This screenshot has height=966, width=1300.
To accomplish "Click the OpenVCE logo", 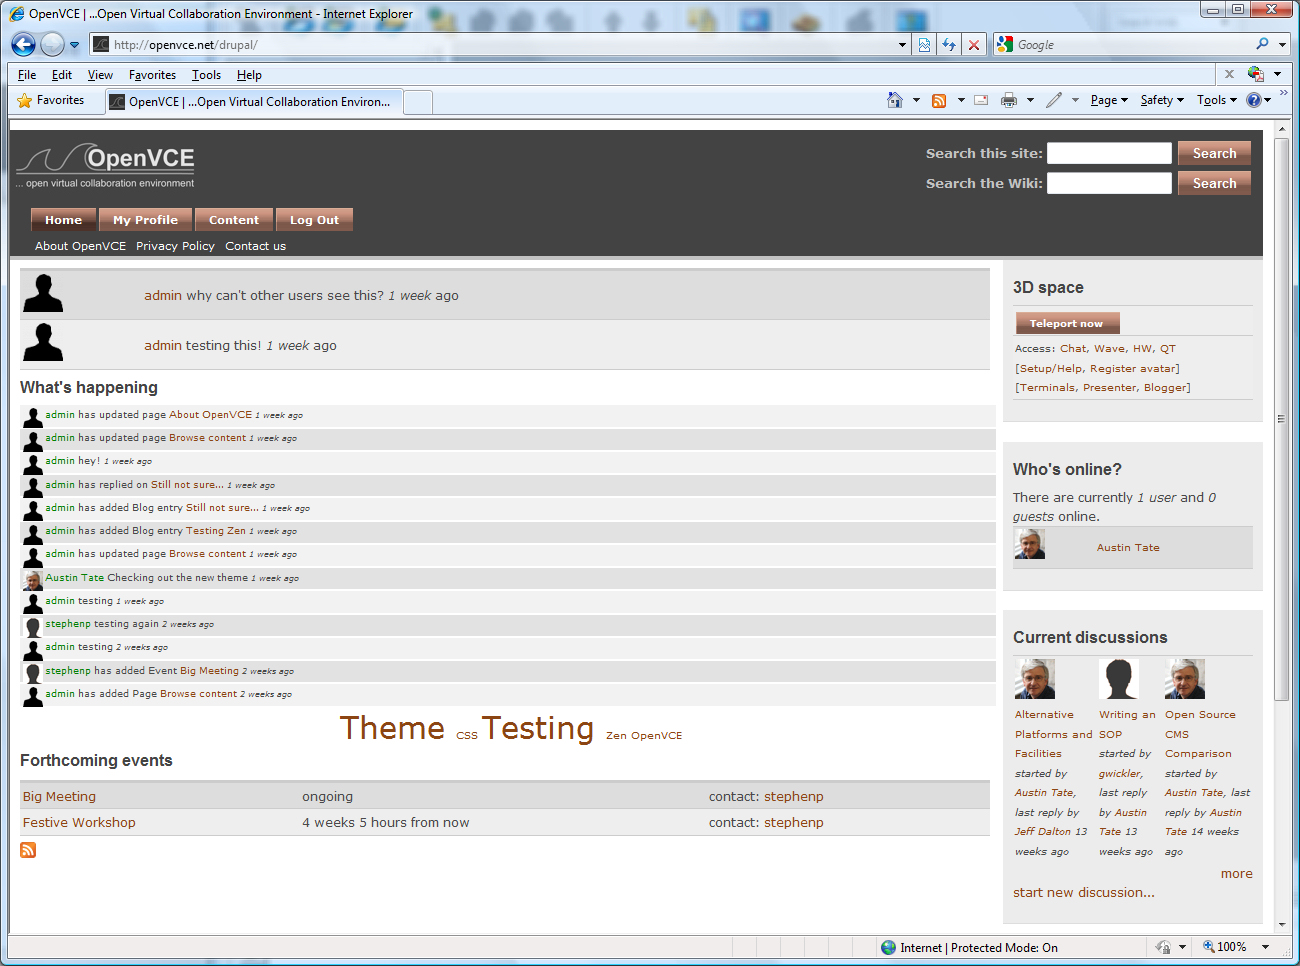I will pos(106,165).
